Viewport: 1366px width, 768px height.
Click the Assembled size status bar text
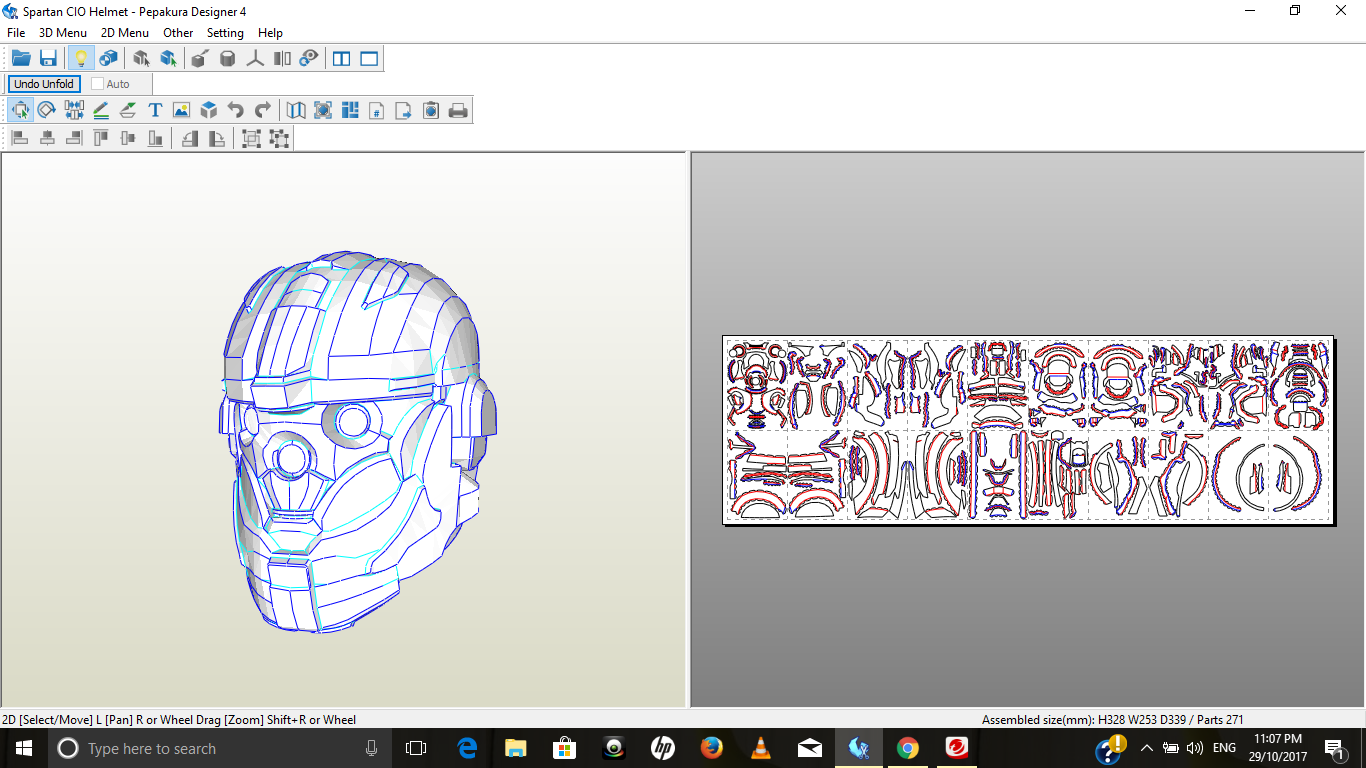coord(1112,719)
